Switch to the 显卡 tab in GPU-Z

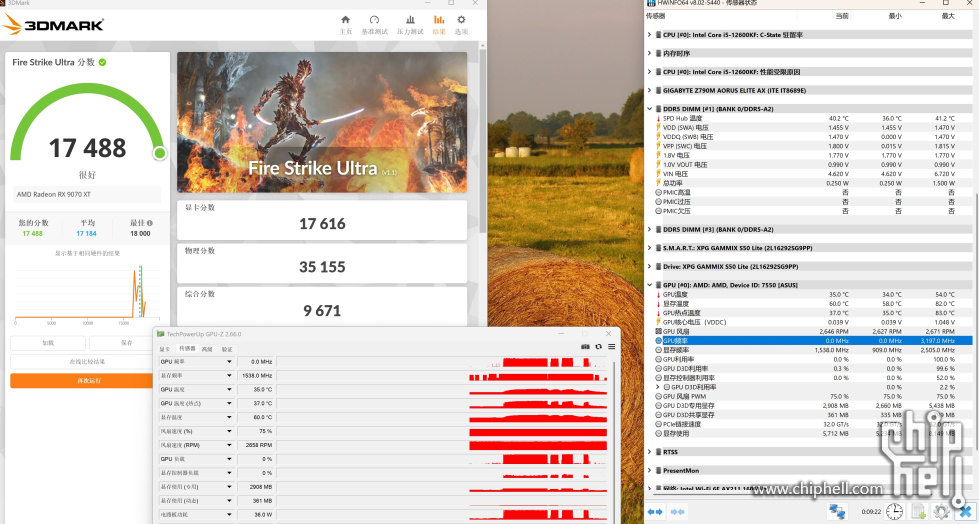[x=164, y=349]
